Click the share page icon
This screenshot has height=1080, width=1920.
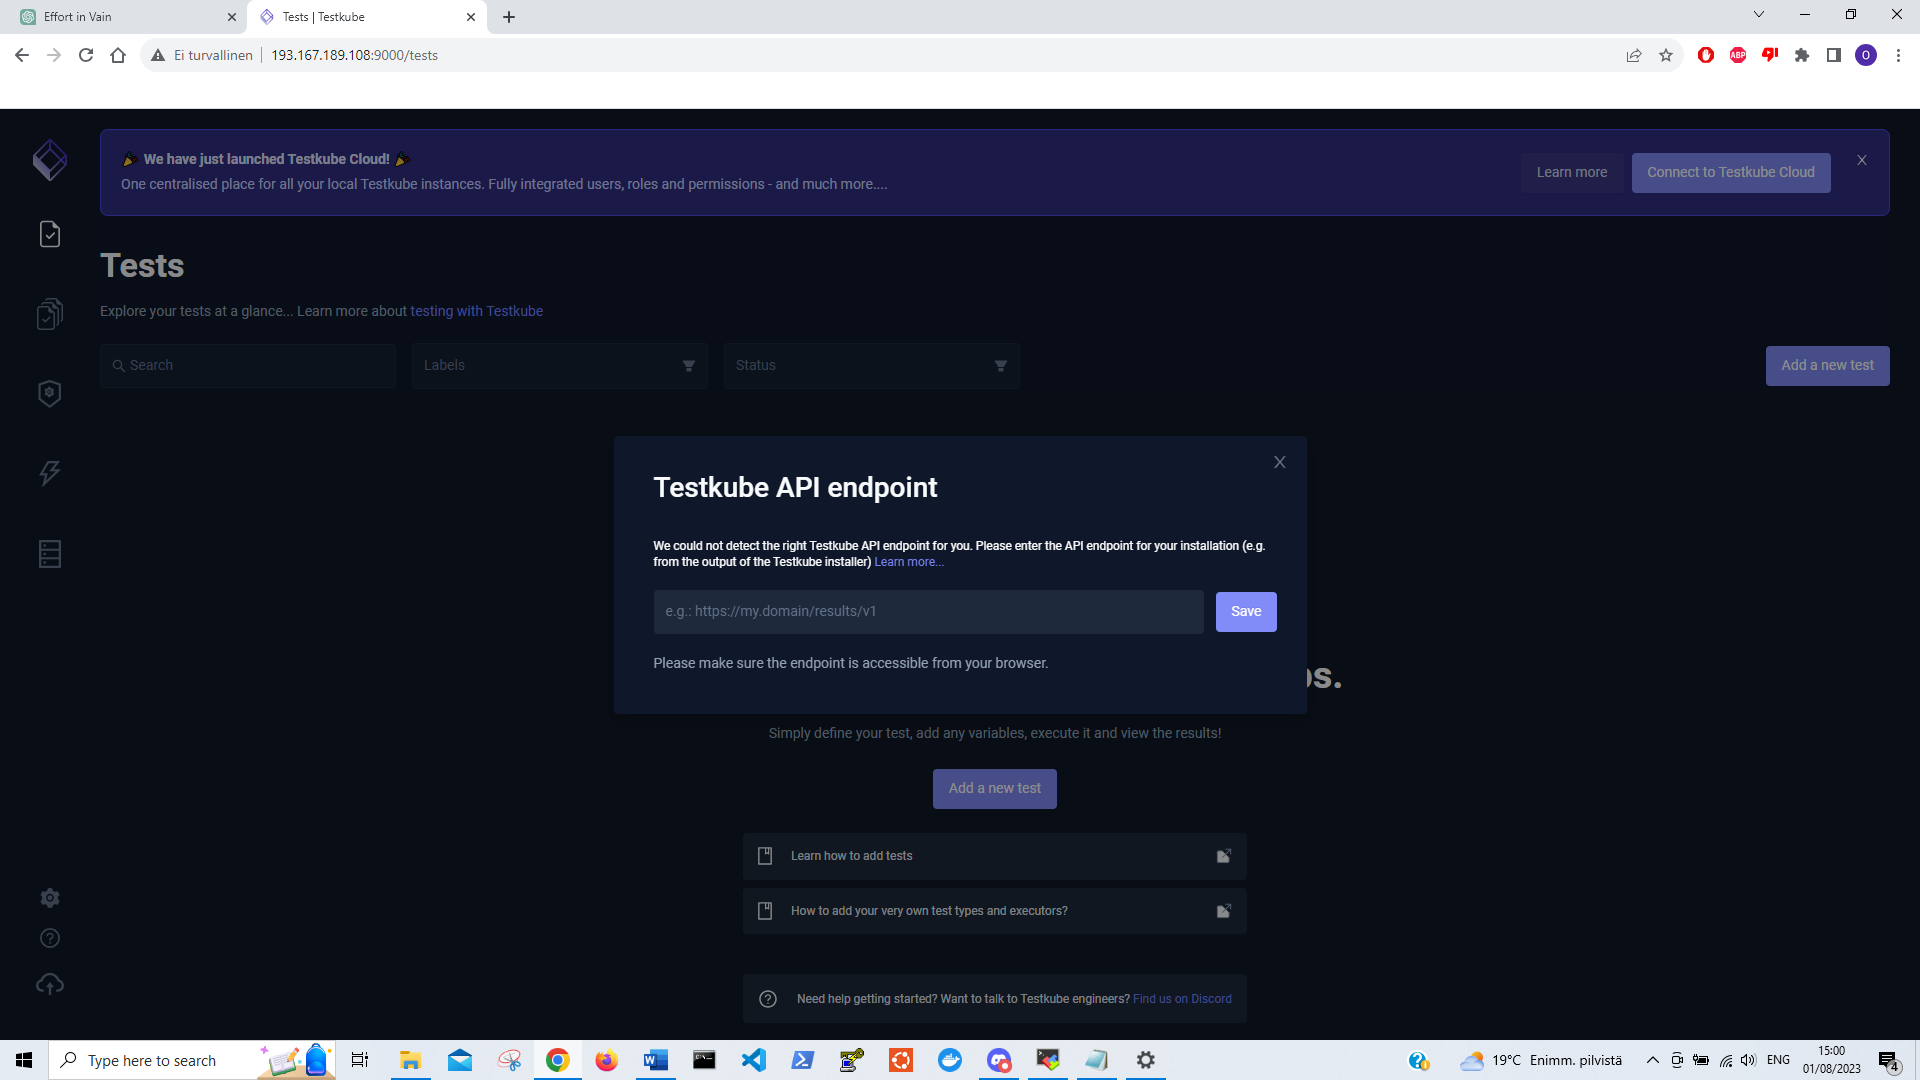point(1634,56)
